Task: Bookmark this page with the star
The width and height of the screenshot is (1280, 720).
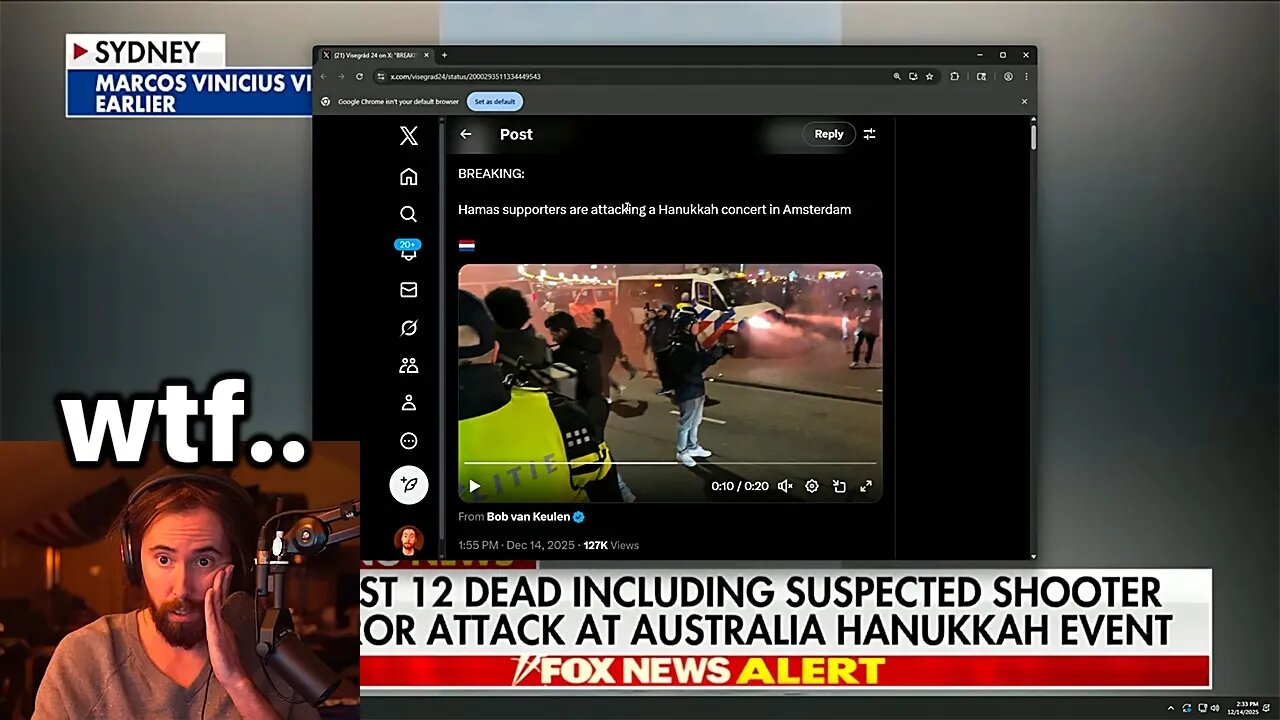Action: [x=929, y=76]
